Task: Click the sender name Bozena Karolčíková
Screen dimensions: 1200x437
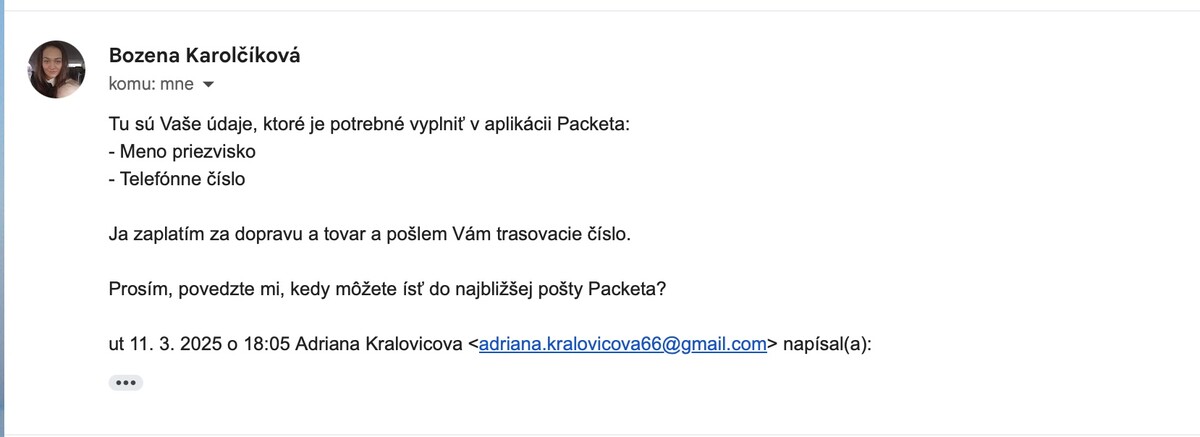Action: (204, 55)
